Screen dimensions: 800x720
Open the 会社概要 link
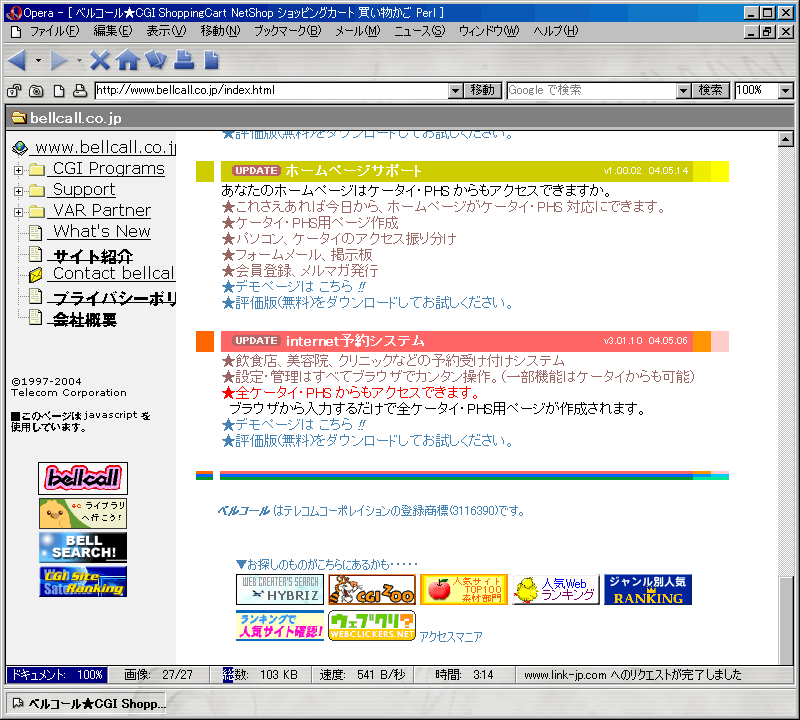click(x=85, y=319)
